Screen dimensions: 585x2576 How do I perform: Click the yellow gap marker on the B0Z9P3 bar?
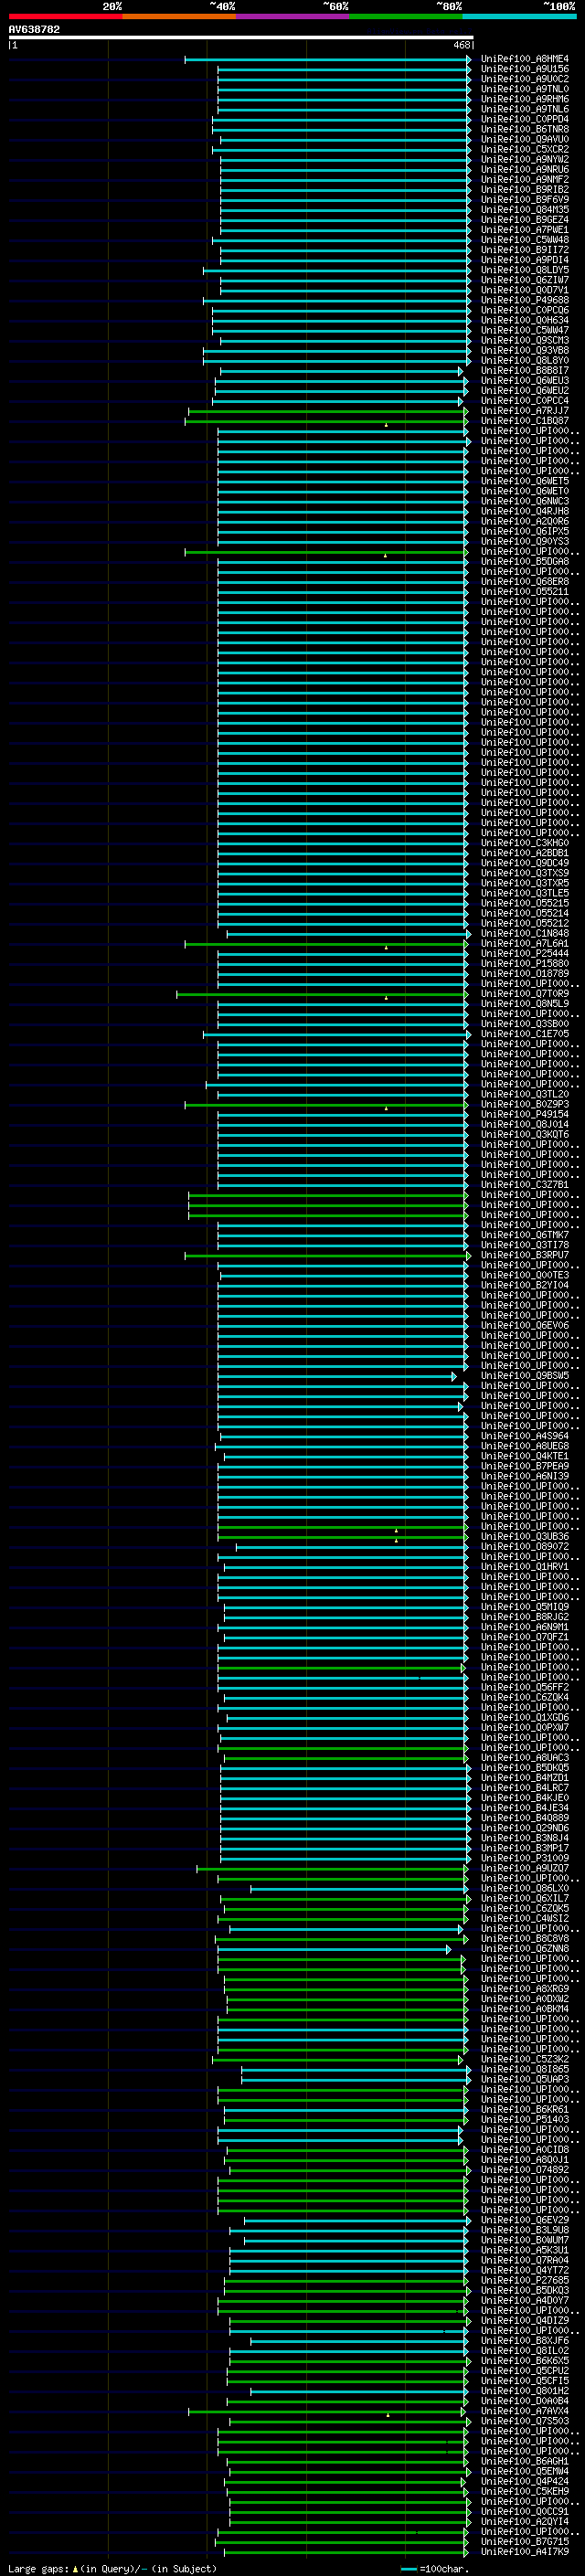[386, 1108]
